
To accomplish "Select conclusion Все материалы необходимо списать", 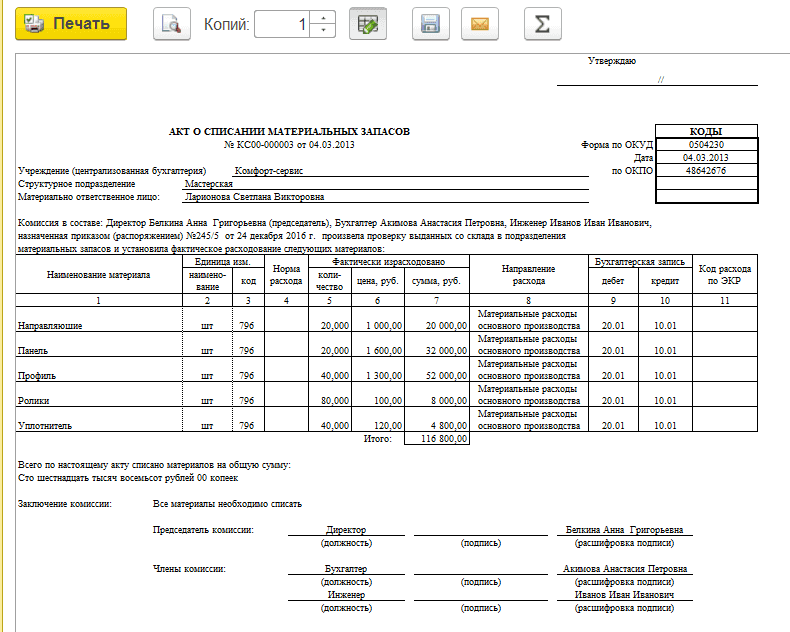I will (227, 504).
